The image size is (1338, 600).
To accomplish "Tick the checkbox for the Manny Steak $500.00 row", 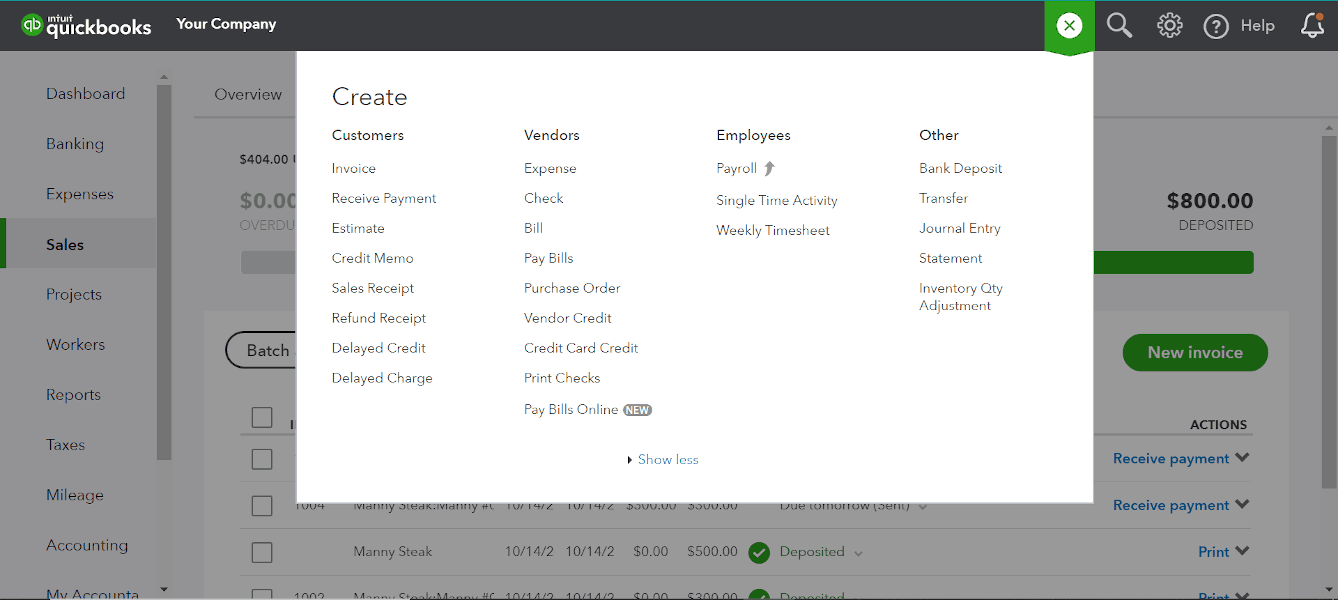I will pos(262,552).
